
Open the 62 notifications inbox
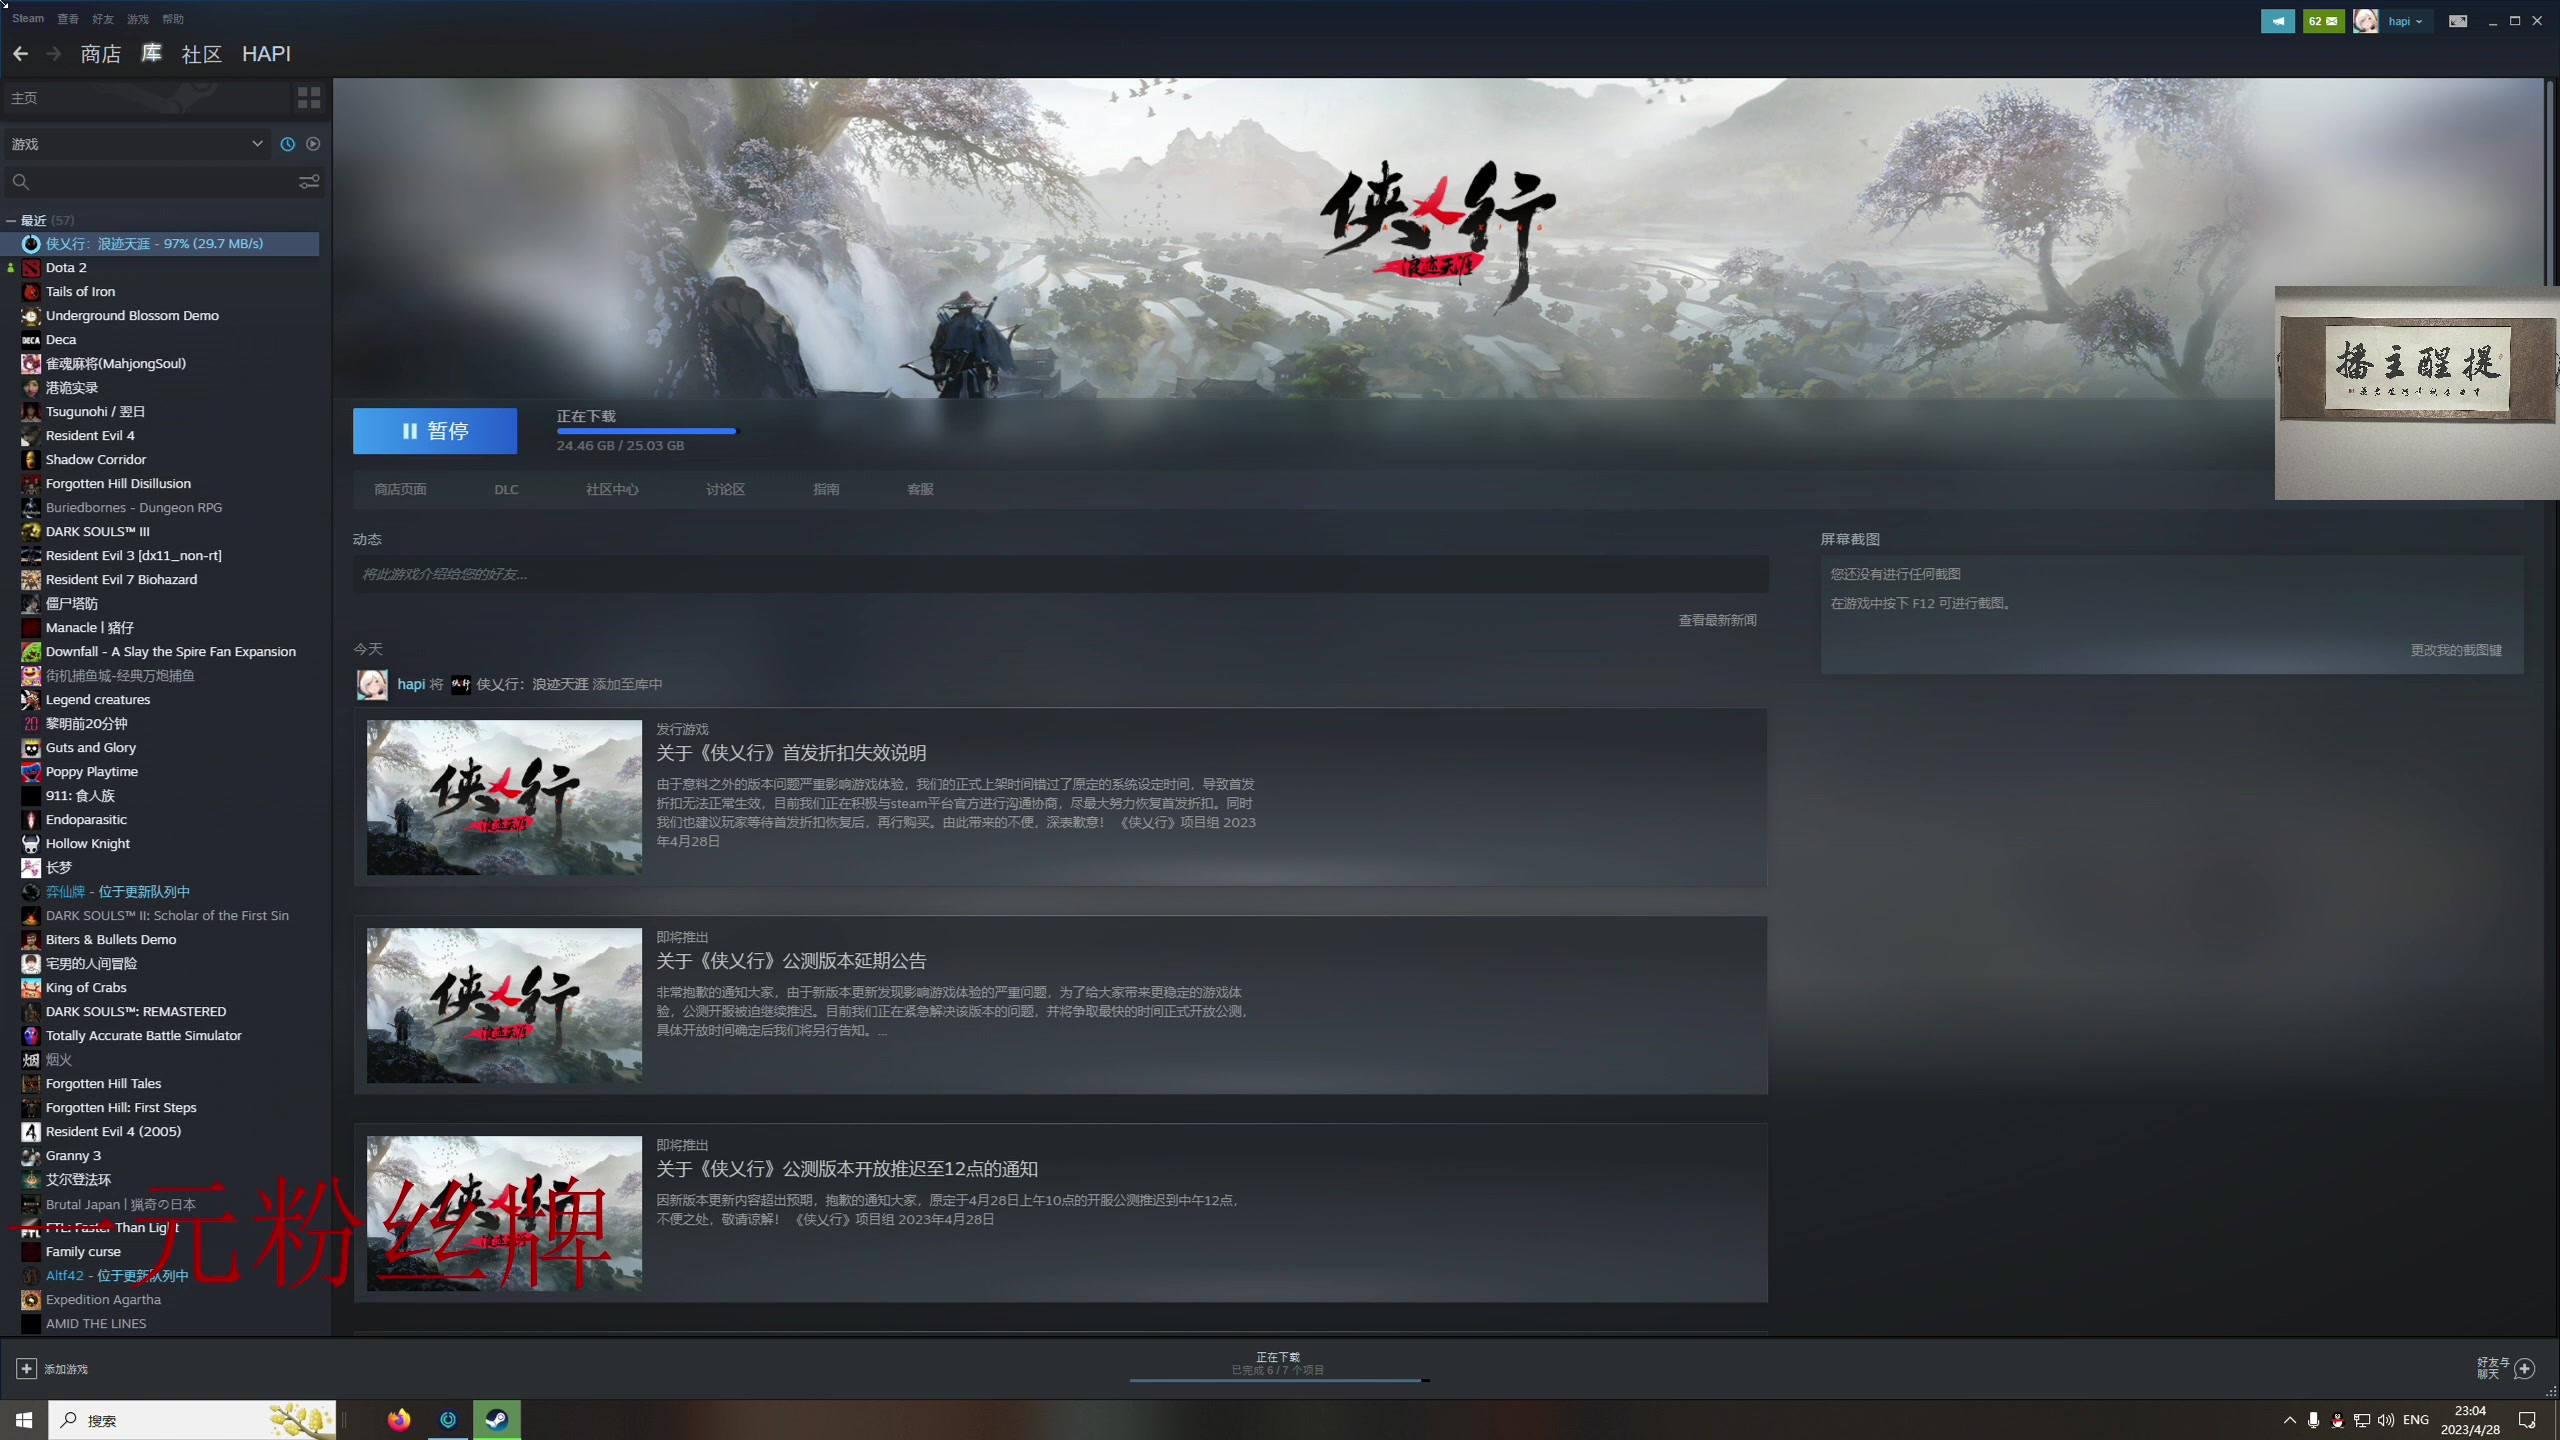[2322, 21]
